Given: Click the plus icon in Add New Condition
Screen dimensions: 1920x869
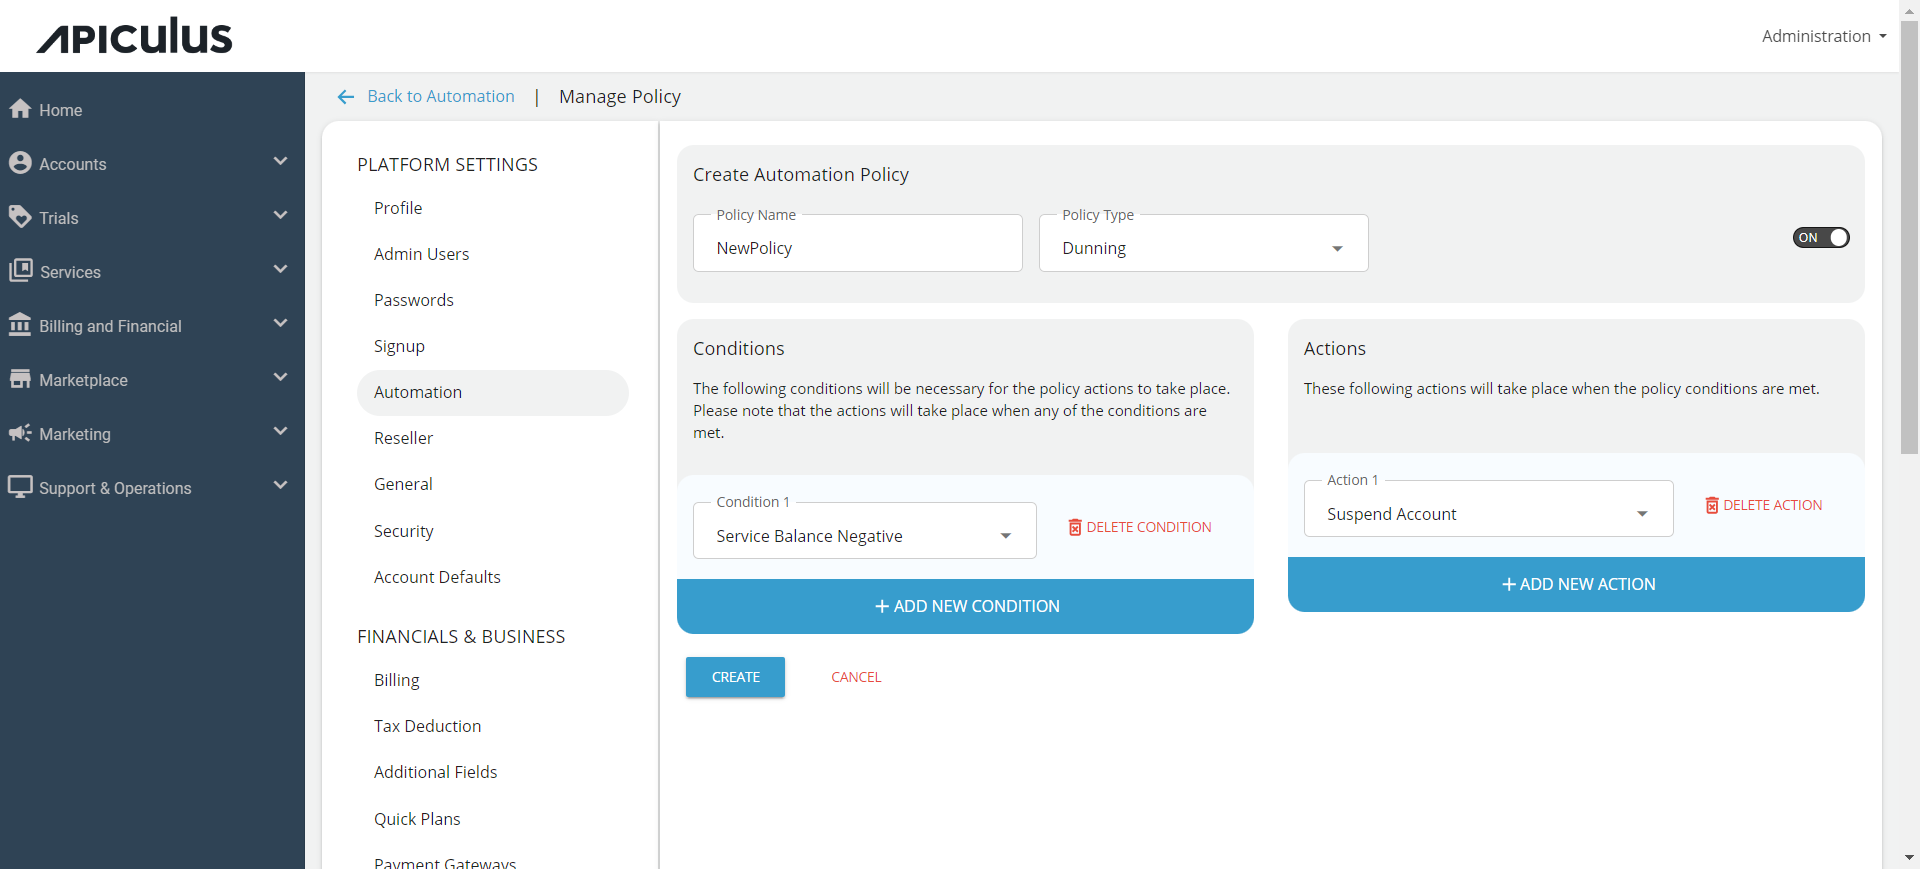Looking at the screenshot, I should click(x=882, y=606).
